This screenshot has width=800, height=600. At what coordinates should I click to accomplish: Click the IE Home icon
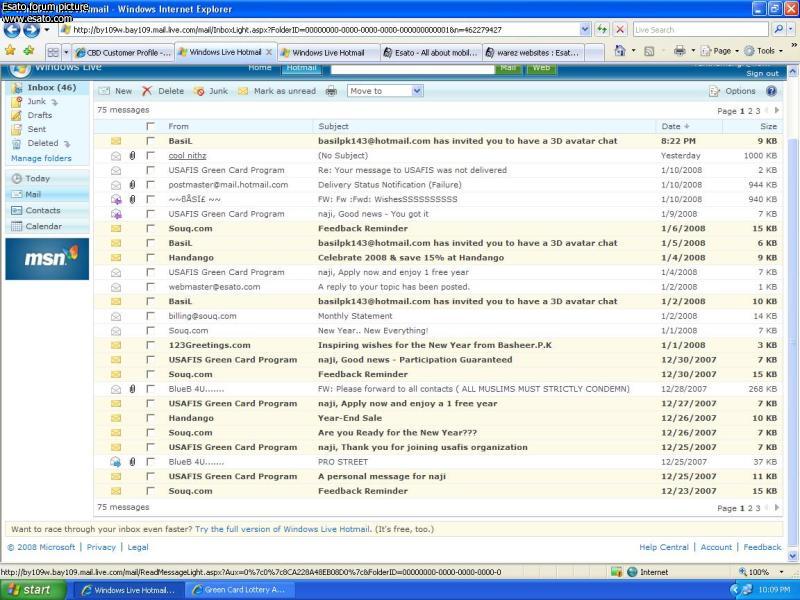620,51
